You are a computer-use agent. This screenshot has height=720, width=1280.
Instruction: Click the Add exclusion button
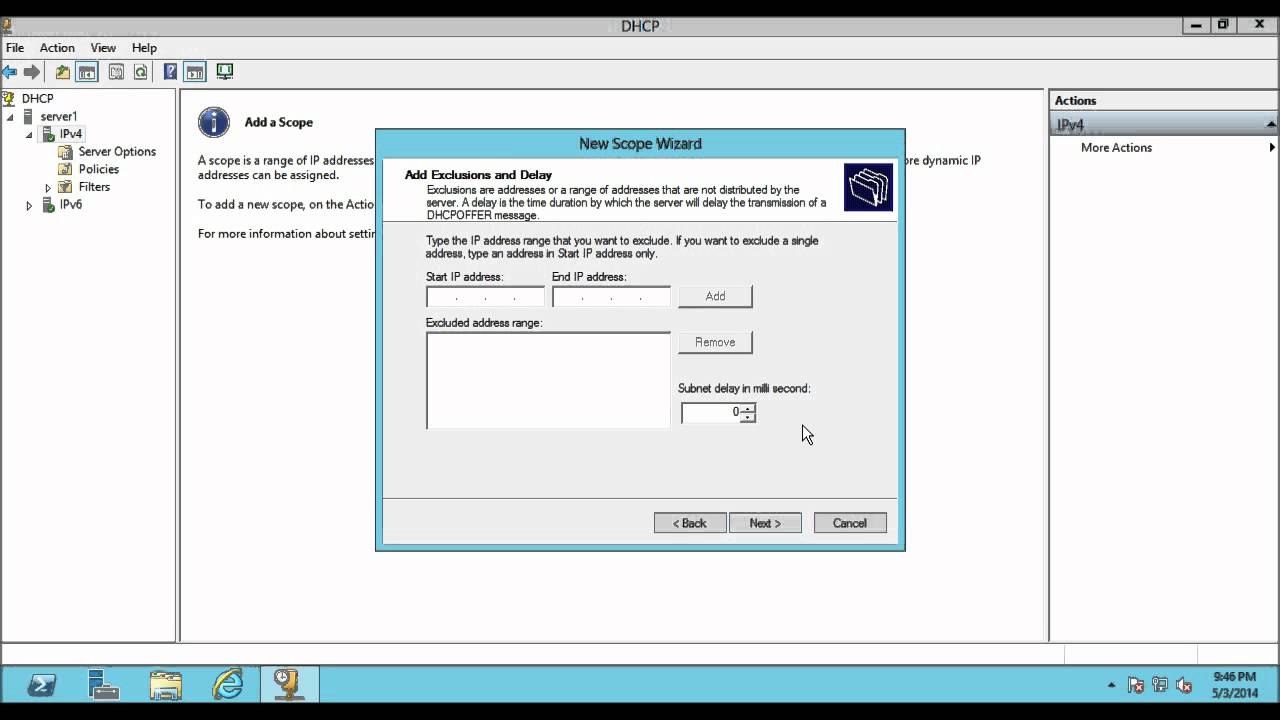(715, 296)
